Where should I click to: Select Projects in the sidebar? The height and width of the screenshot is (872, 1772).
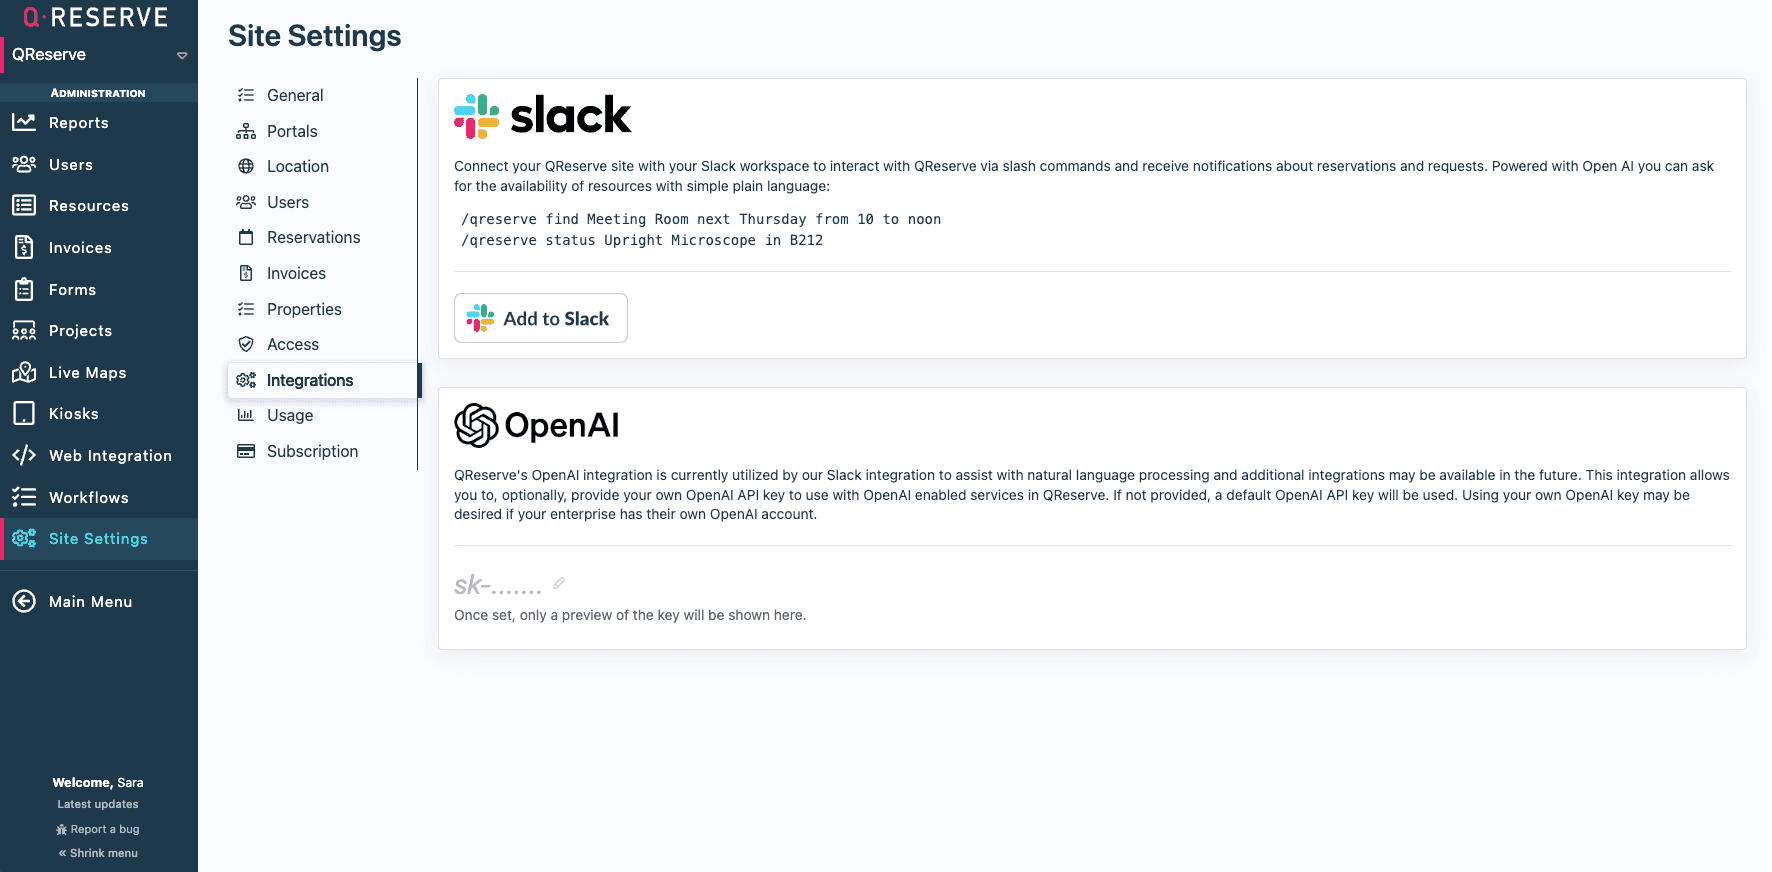click(x=79, y=330)
